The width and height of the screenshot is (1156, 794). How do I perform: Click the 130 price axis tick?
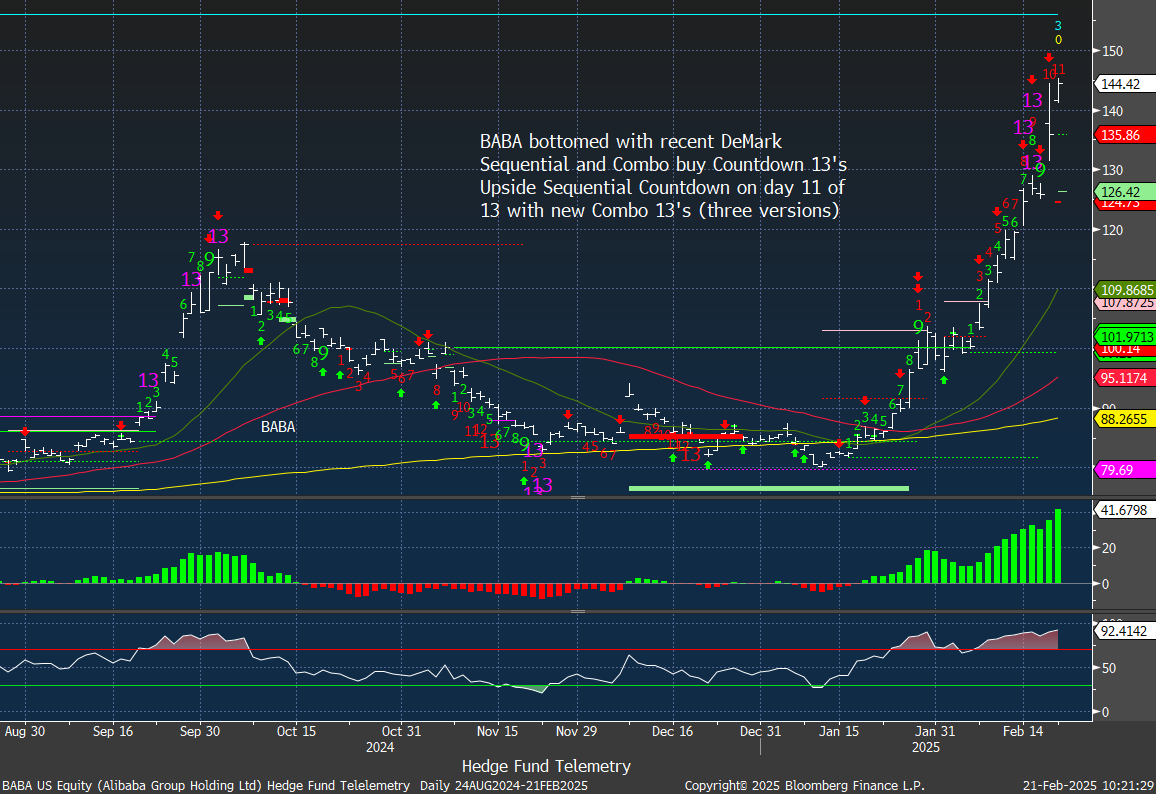[1113, 170]
